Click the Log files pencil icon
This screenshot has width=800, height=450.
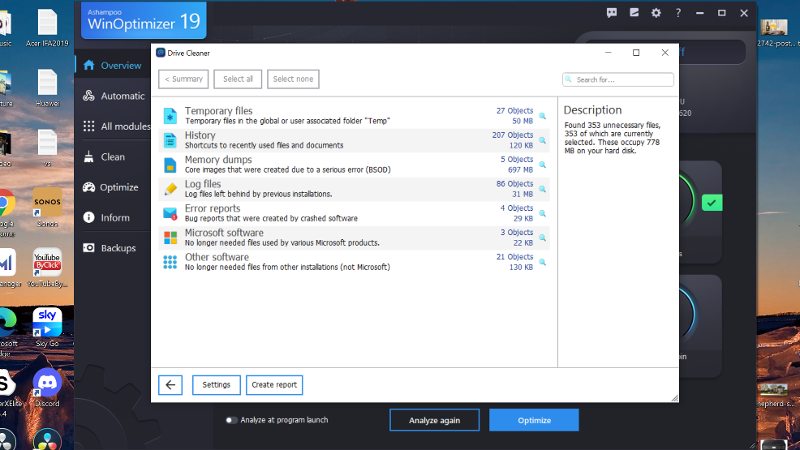(170, 189)
